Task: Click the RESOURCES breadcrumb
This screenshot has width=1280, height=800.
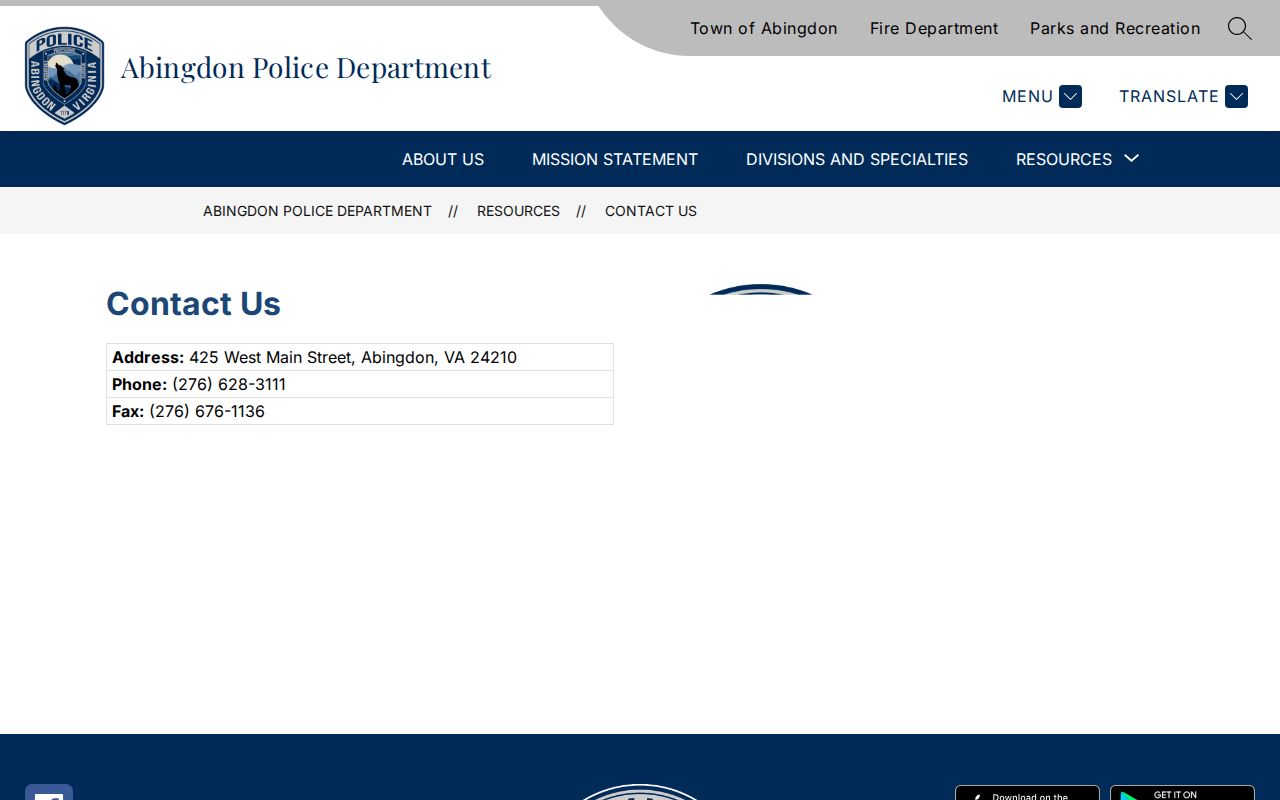Action: click(x=518, y=211)
